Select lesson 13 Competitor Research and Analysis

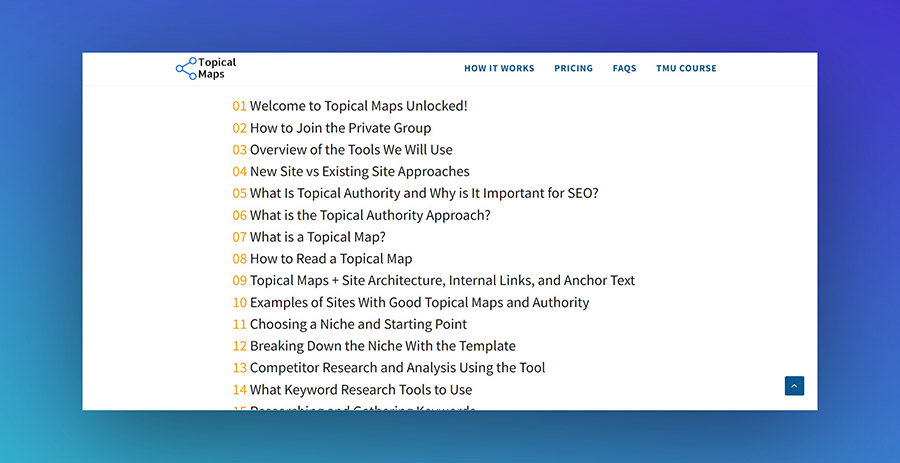tap(389, 368)
